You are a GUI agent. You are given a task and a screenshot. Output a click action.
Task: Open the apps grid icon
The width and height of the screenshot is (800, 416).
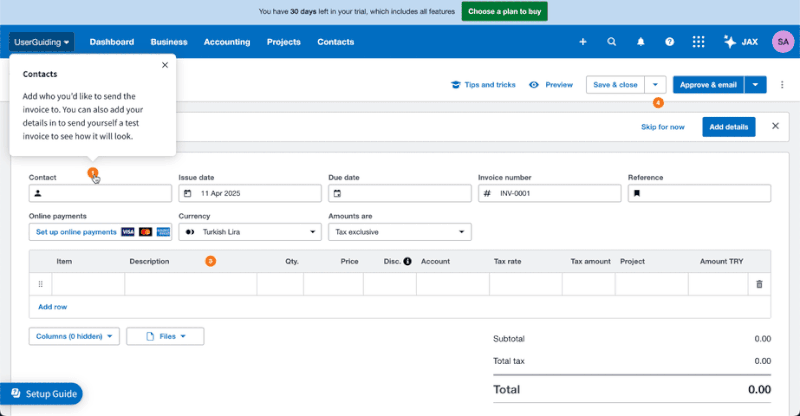(698, 42)
